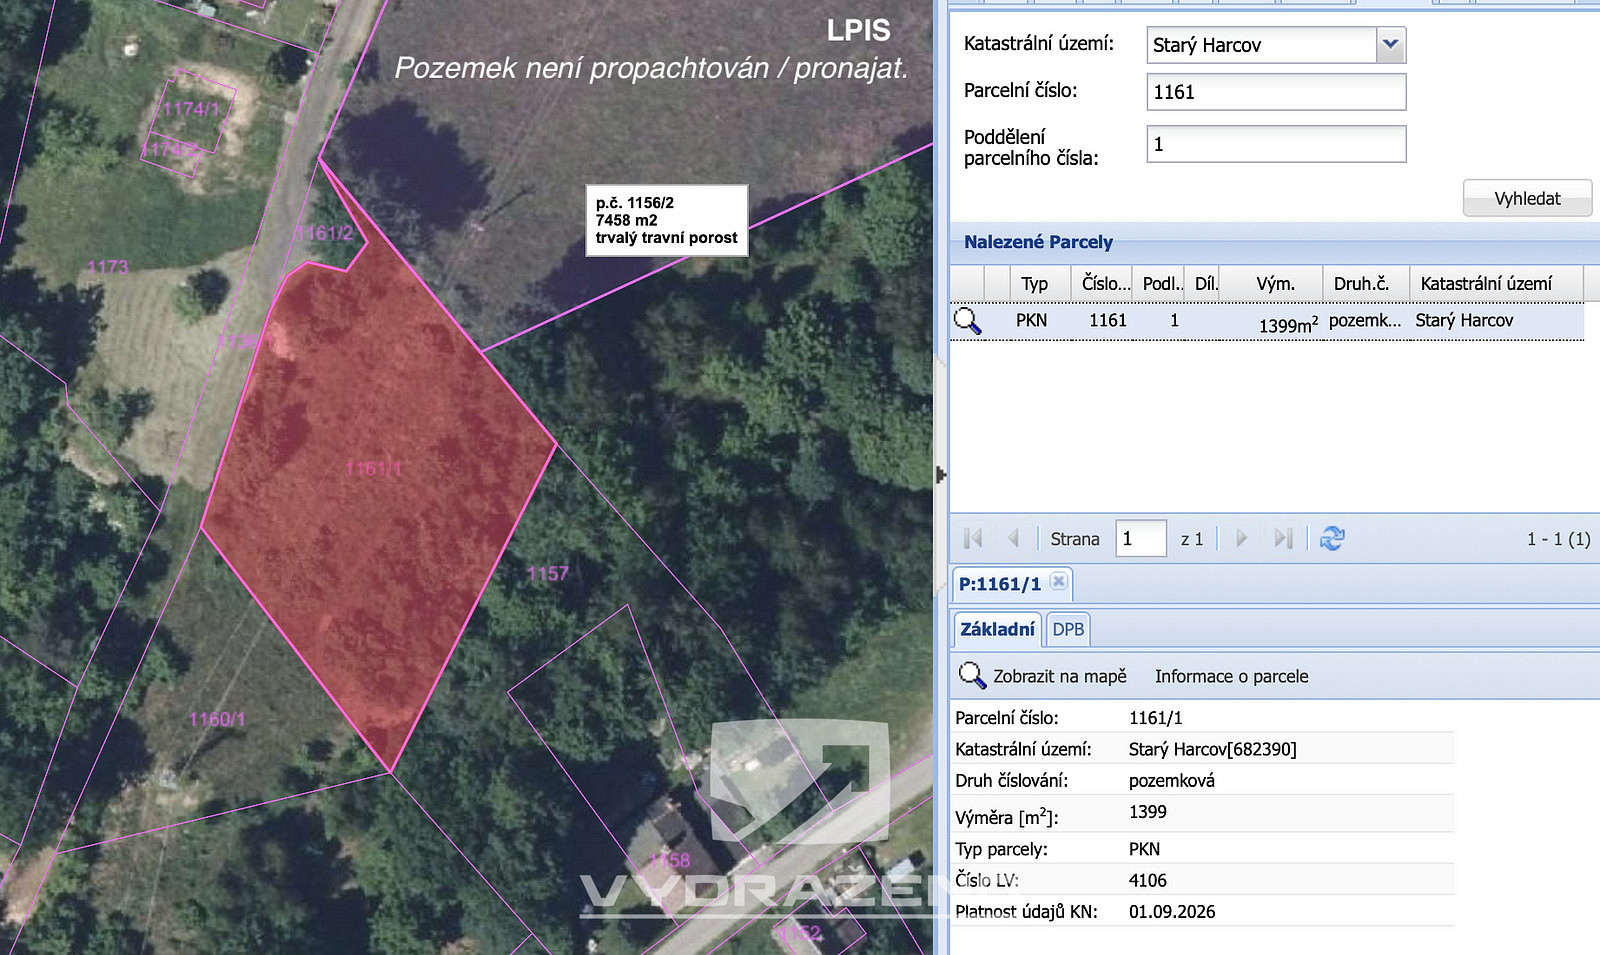Click parcel label 1173 on the map
The height and width of the screenshot is (955, 1600).
point(108,267)
